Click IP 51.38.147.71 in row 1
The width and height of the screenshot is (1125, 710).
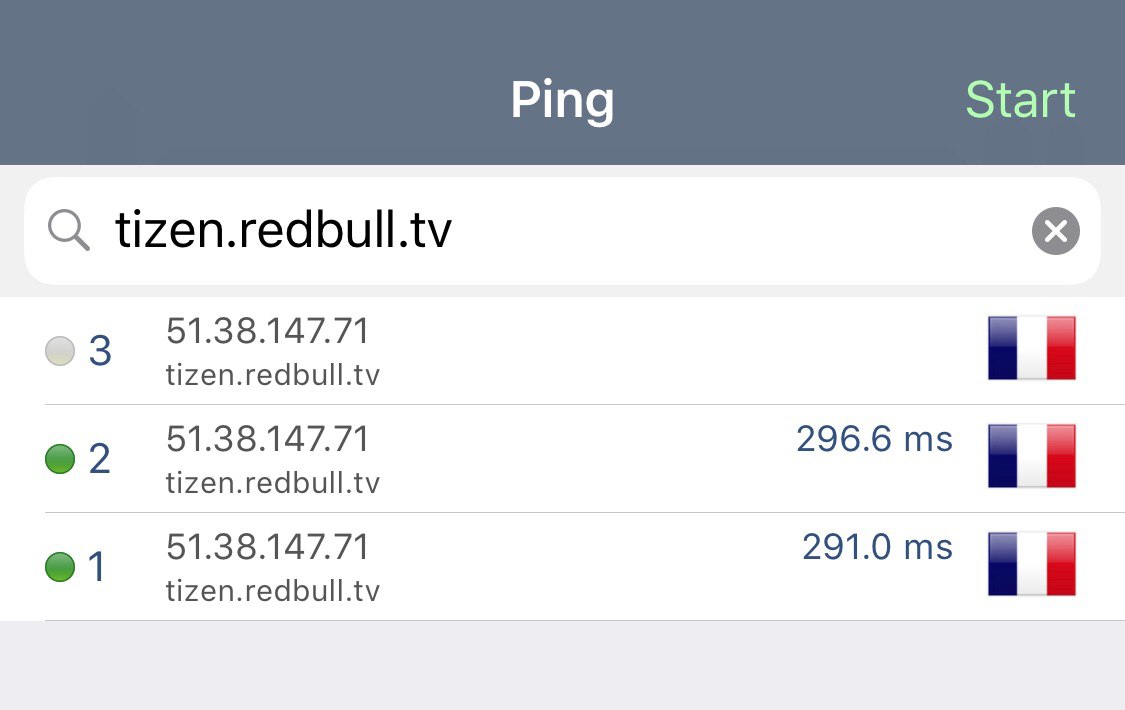point(268,546)
